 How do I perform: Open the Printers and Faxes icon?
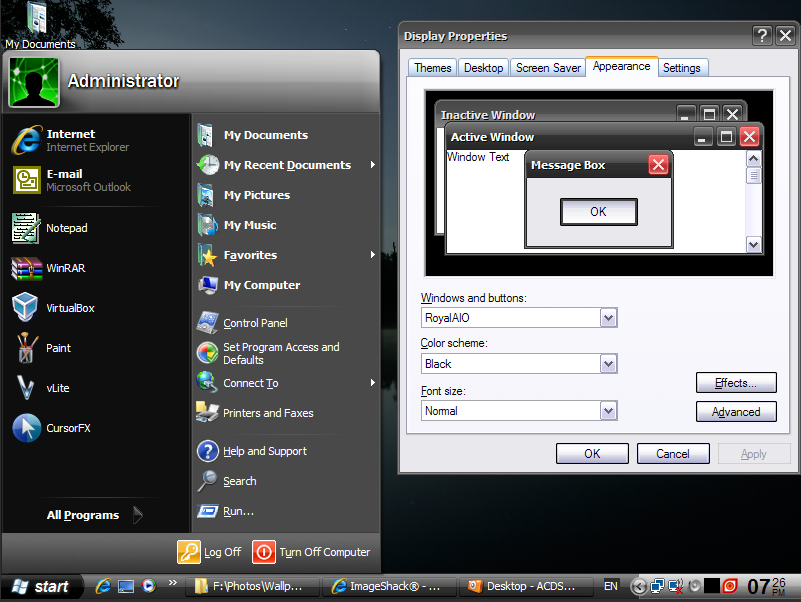pyautogui.click(x=207, y=412)
